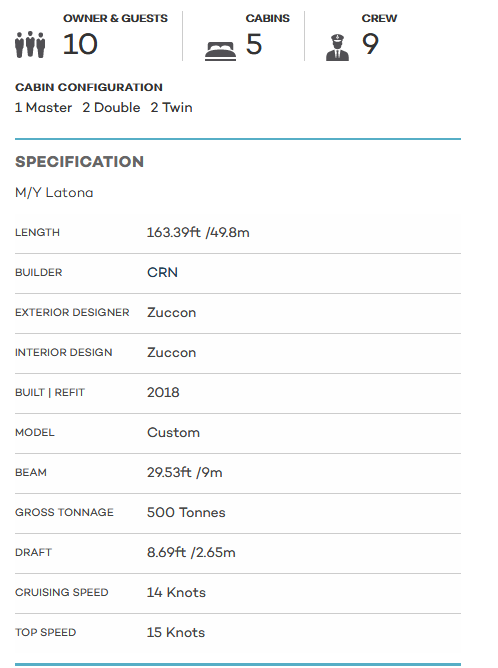This screenshot has width=498, height=668.
Task: Click the Cabin Configuration heading
Action: coord(89,87)
